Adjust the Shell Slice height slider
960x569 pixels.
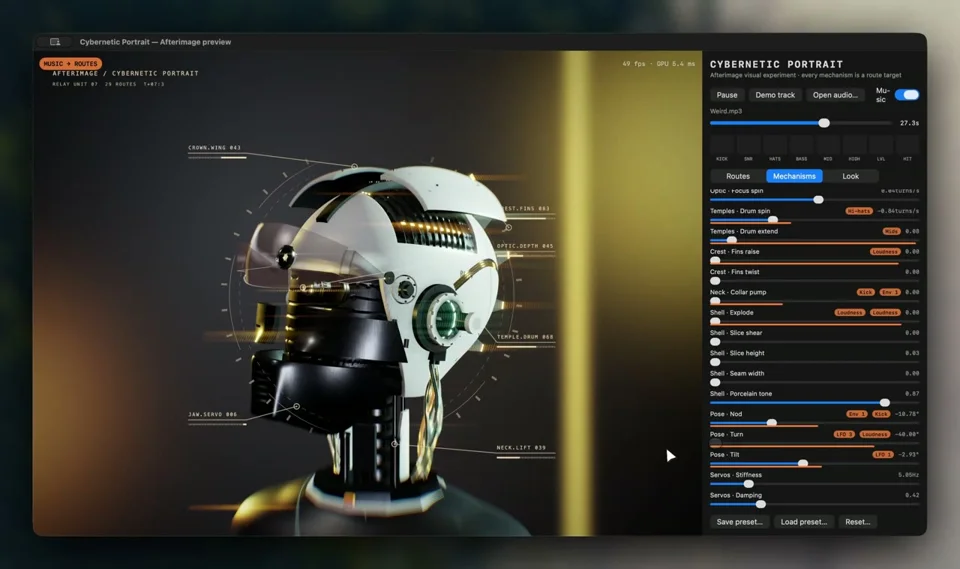tap(814, 362)
